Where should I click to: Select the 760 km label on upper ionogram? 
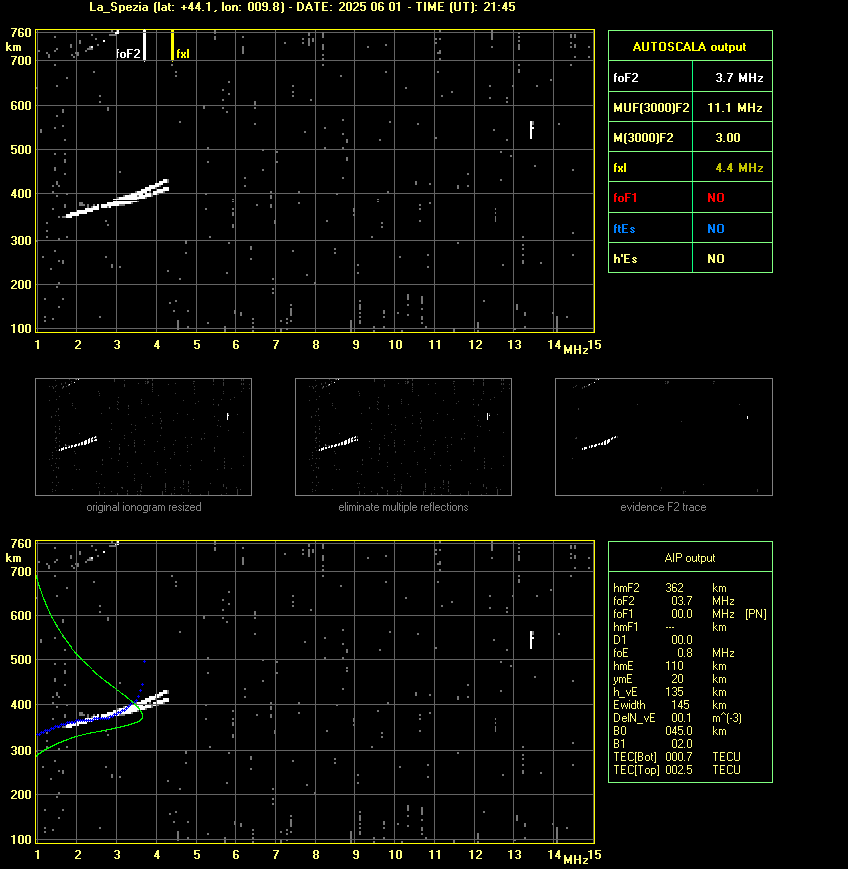click(x=21, y=33)
